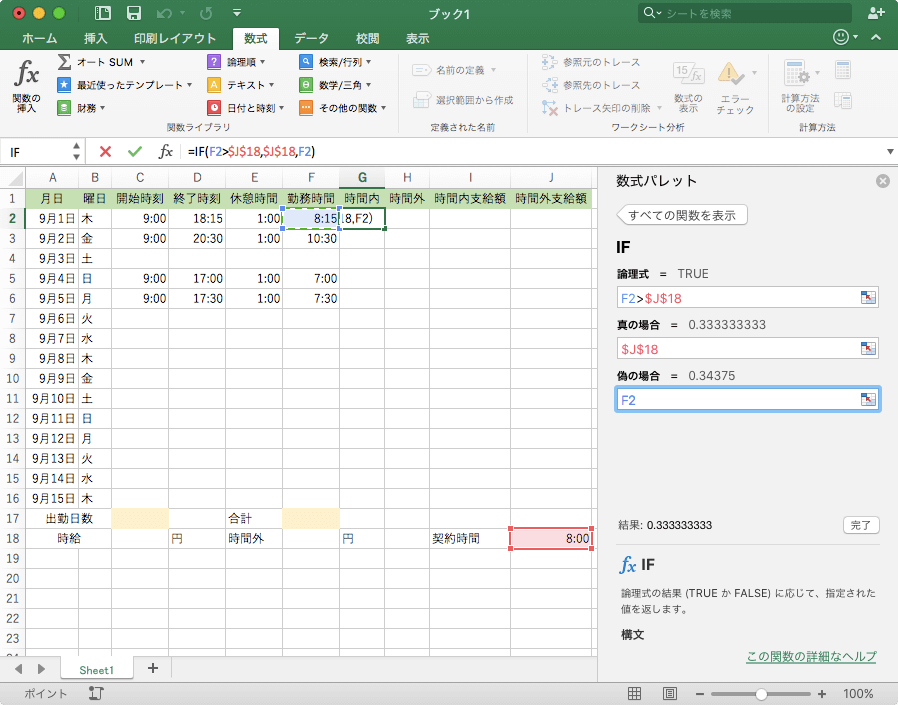Open the Date & Time functions icon
Screen dimensions: 898x705
214,108
